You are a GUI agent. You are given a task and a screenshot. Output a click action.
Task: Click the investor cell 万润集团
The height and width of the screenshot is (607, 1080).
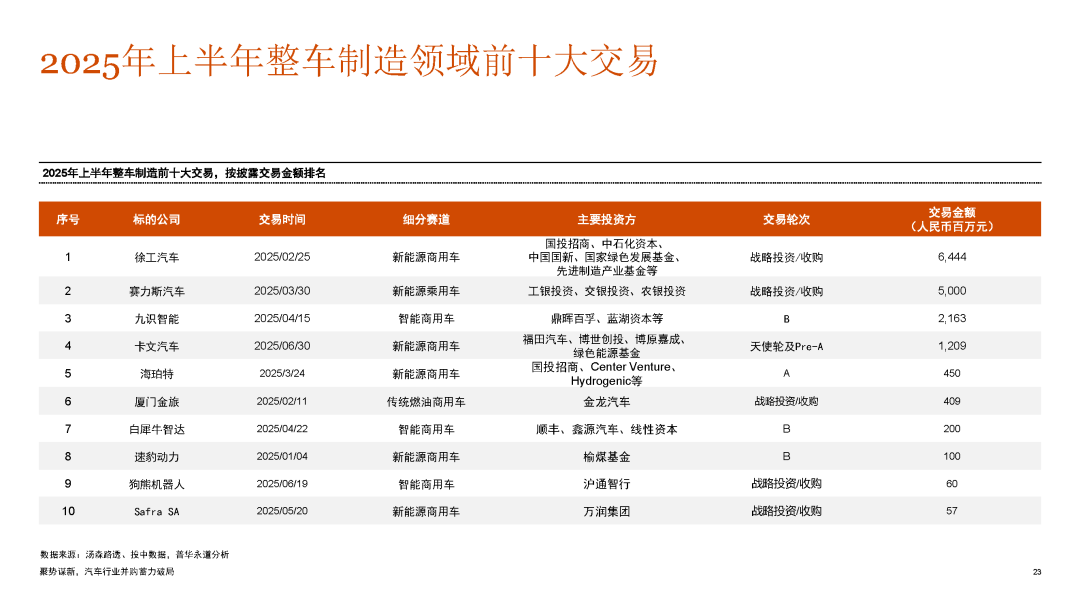pyautogui.click(x=606, y=512)
